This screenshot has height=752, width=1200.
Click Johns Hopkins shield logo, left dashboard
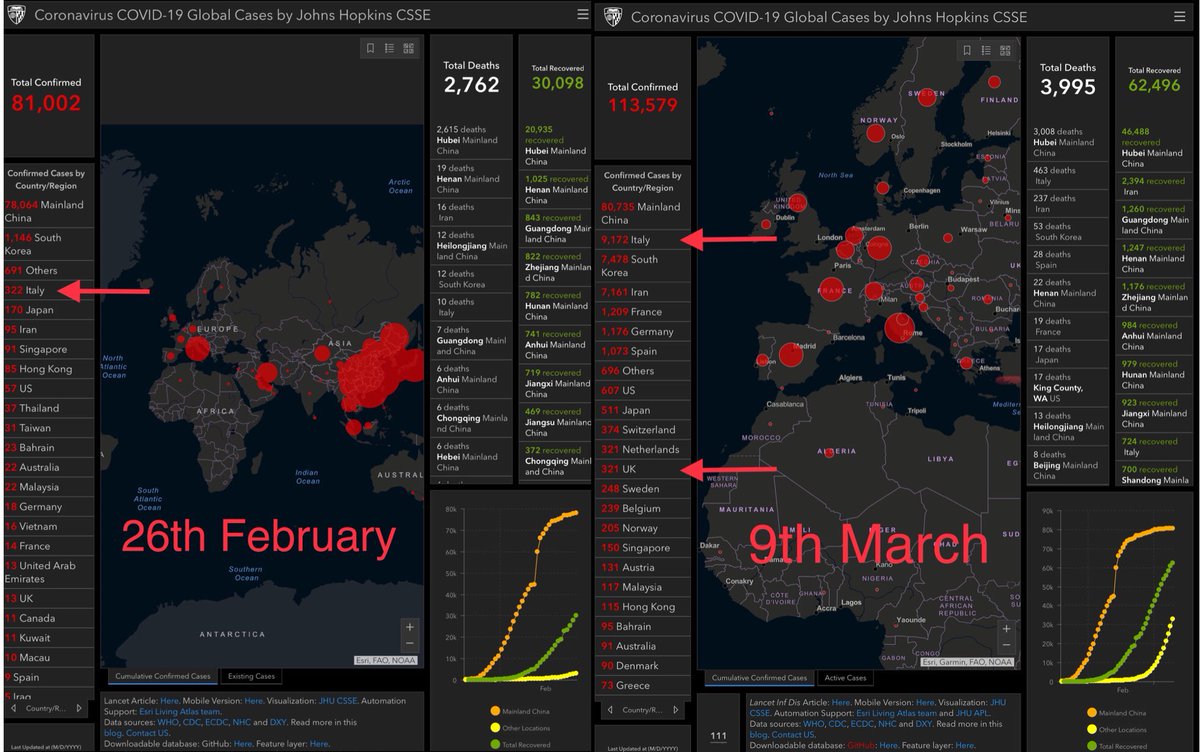17,15
